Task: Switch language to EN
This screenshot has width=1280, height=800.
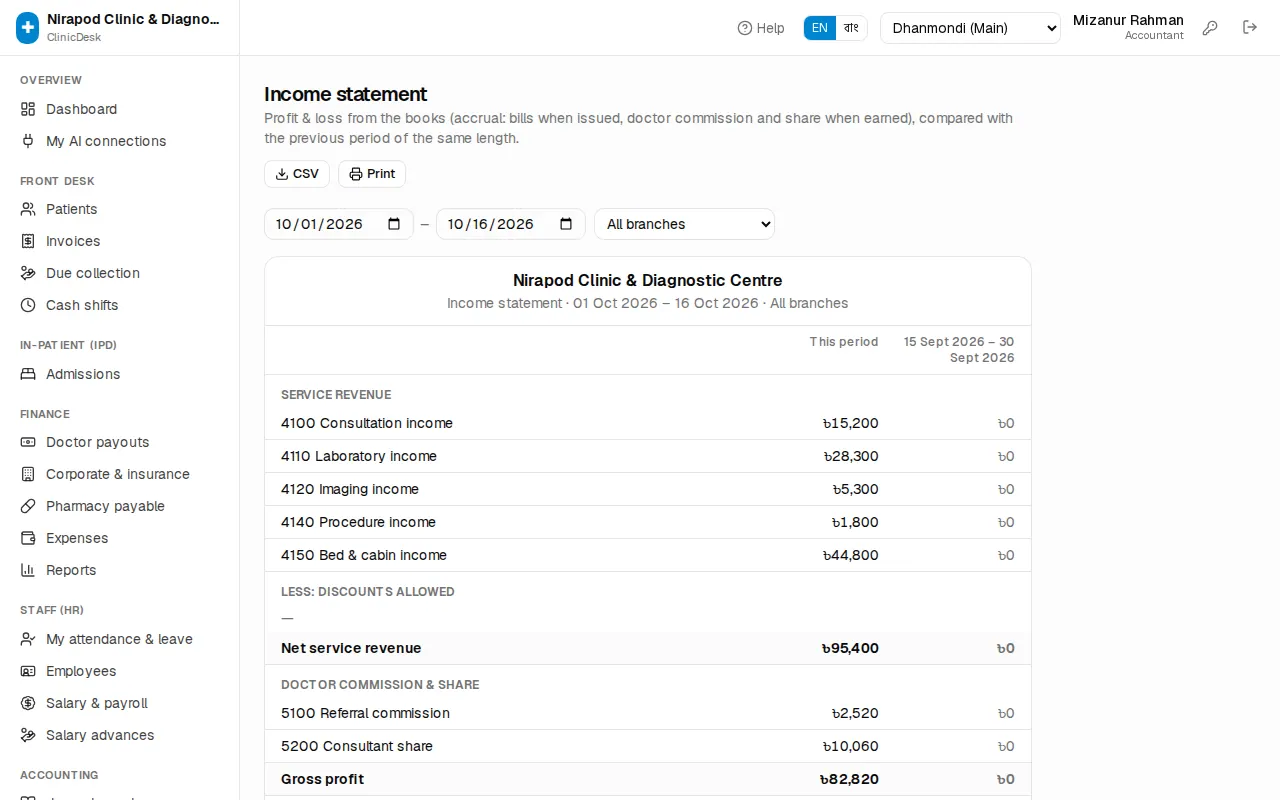Action: 820,28
